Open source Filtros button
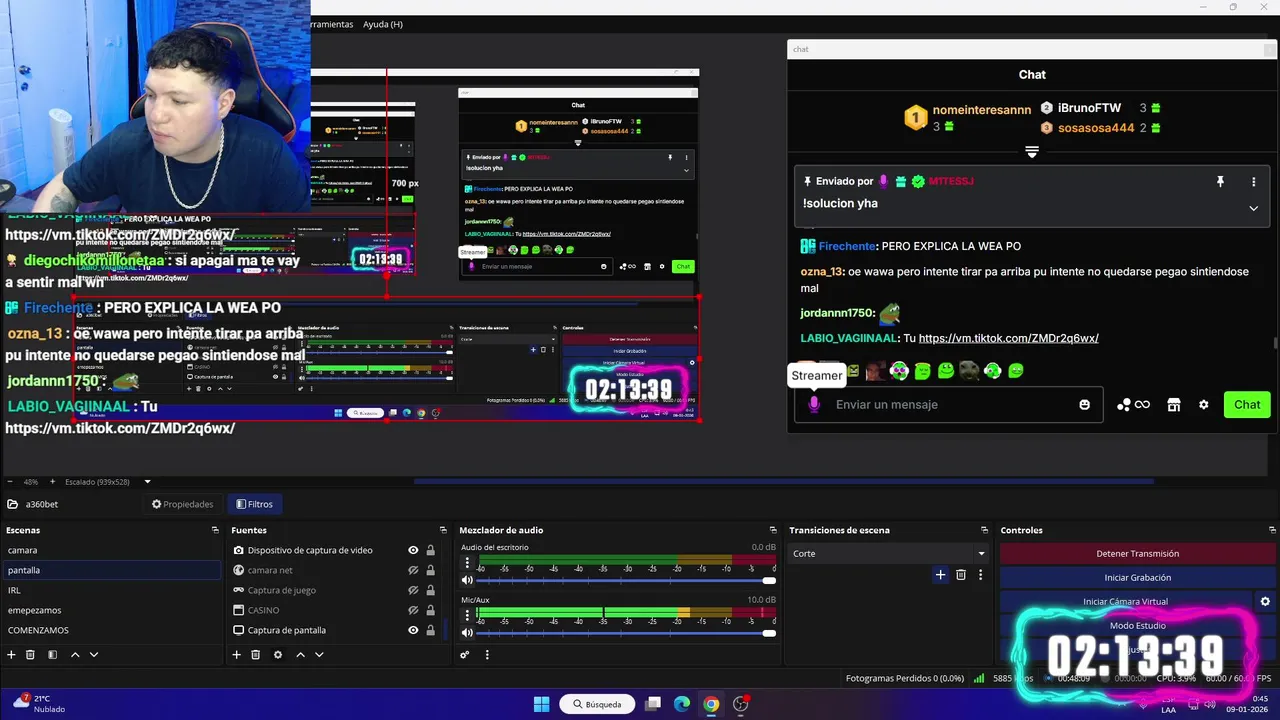The height and width of the screenshot is (720, 1280). click(x=254, y=504)
